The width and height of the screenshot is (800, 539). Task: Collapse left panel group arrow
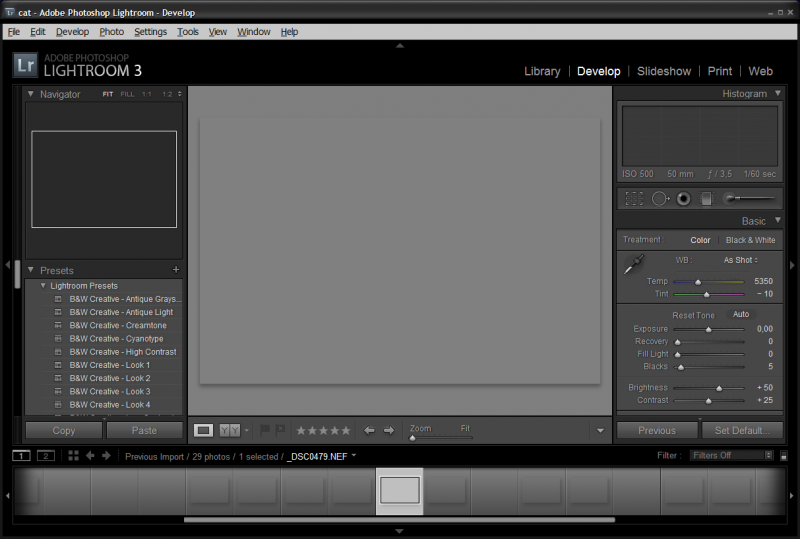(x=7, y=265)
